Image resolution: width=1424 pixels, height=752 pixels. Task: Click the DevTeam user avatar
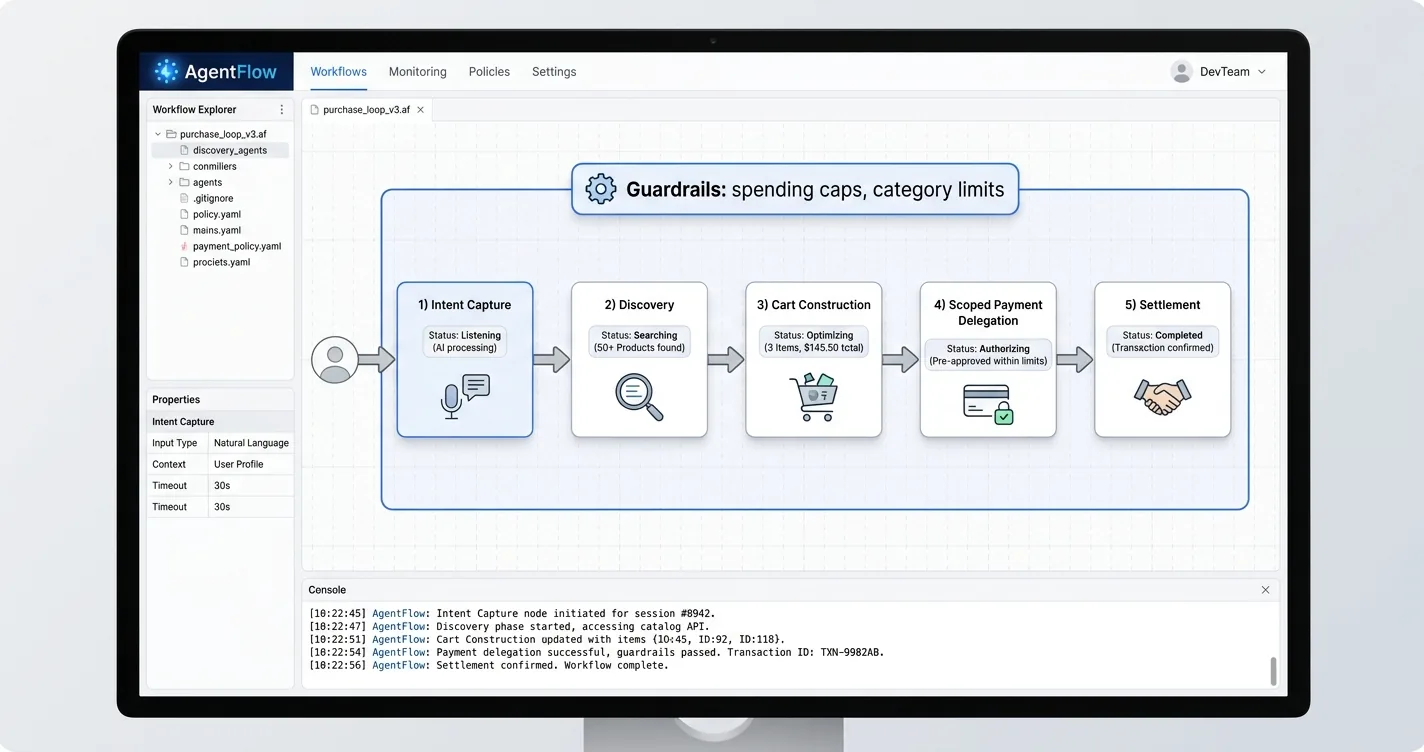coord(1182,72)
